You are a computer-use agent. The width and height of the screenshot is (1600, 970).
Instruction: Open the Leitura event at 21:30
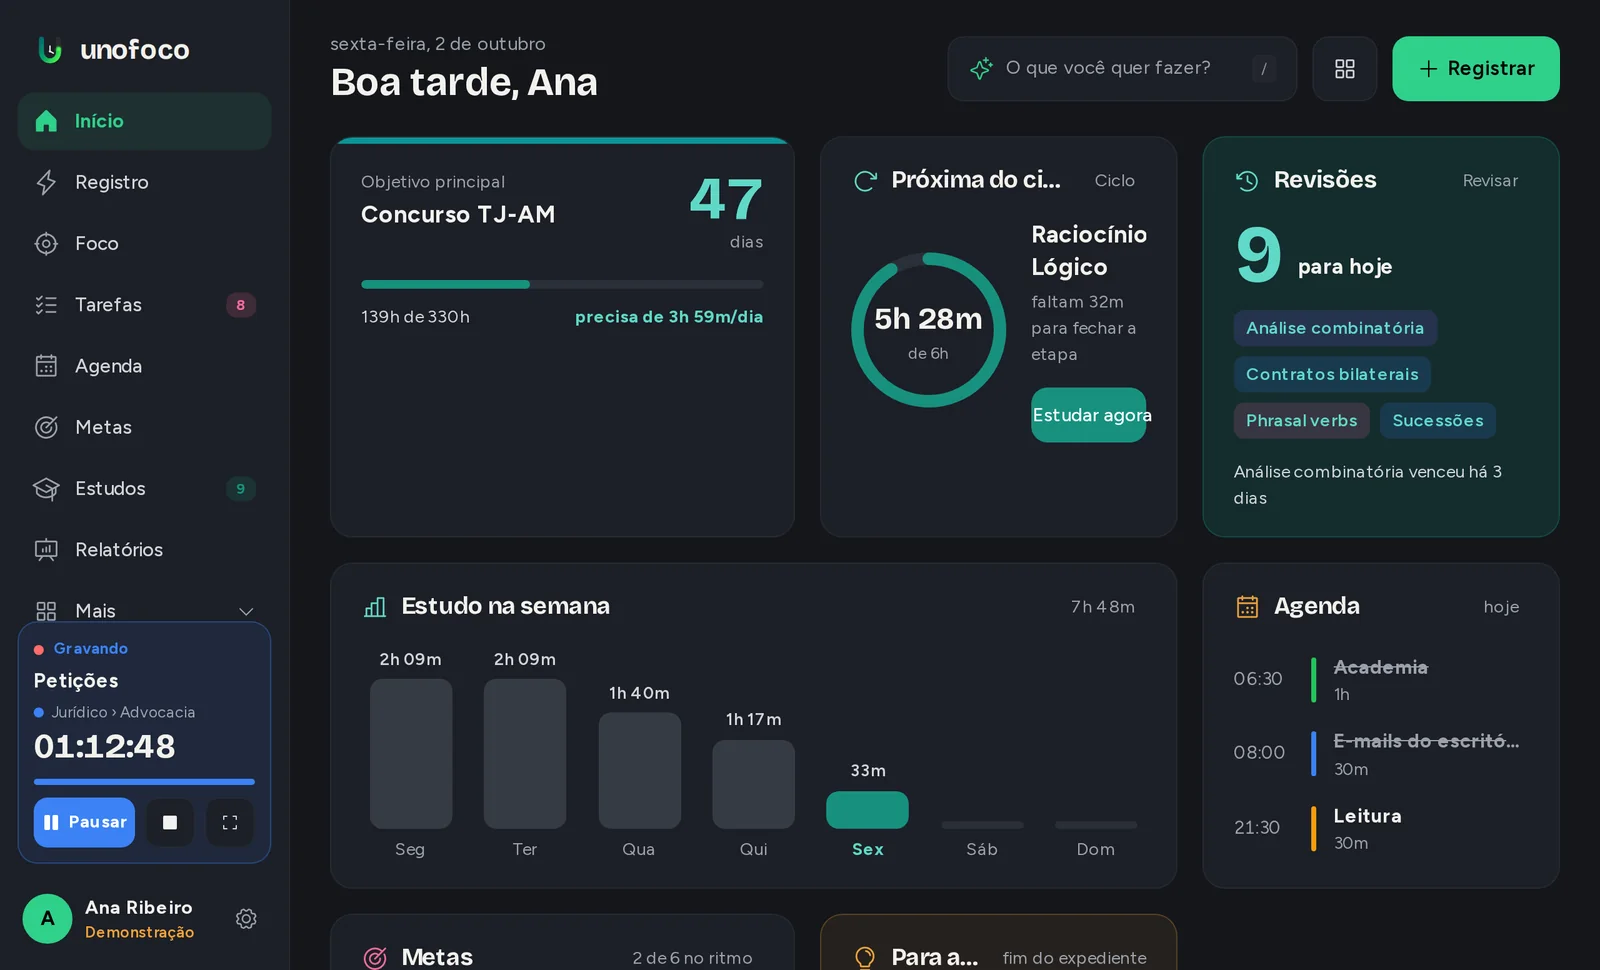click(1380, 828)
